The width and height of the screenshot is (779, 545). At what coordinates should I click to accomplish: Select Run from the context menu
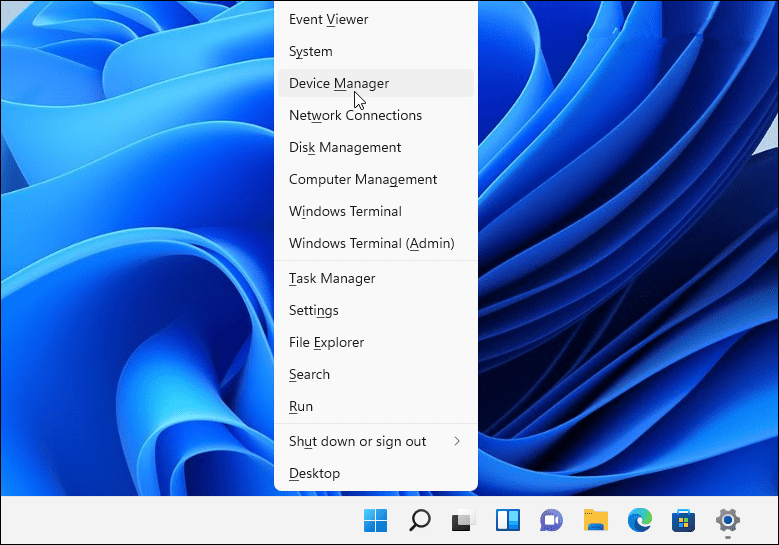point(301,406)
